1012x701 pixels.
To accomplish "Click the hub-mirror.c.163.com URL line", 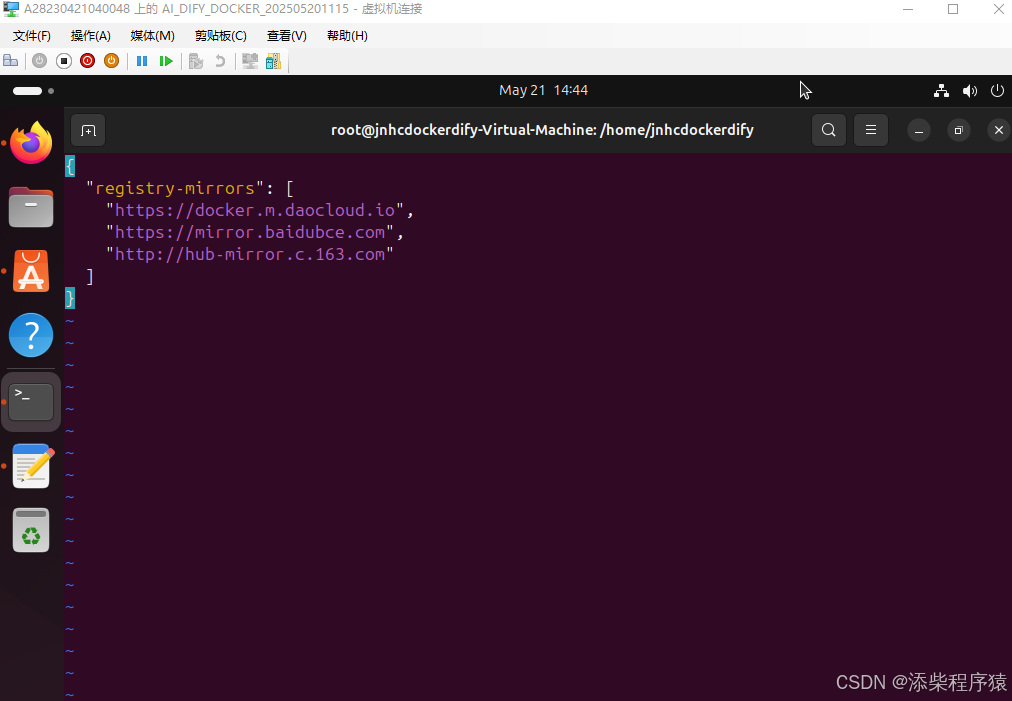I will coord(250,254).
